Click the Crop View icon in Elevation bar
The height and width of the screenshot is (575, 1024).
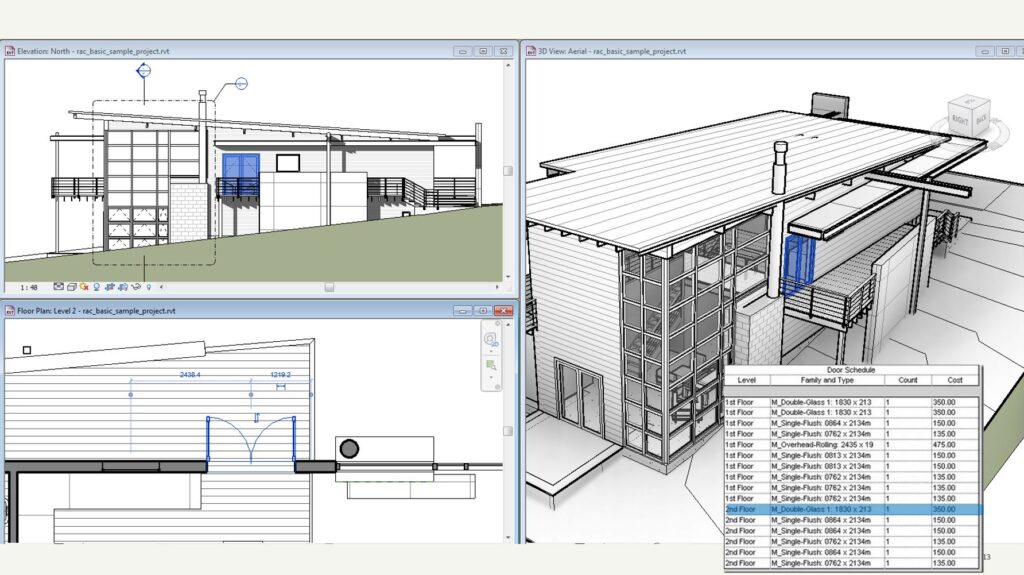point(108,287)
